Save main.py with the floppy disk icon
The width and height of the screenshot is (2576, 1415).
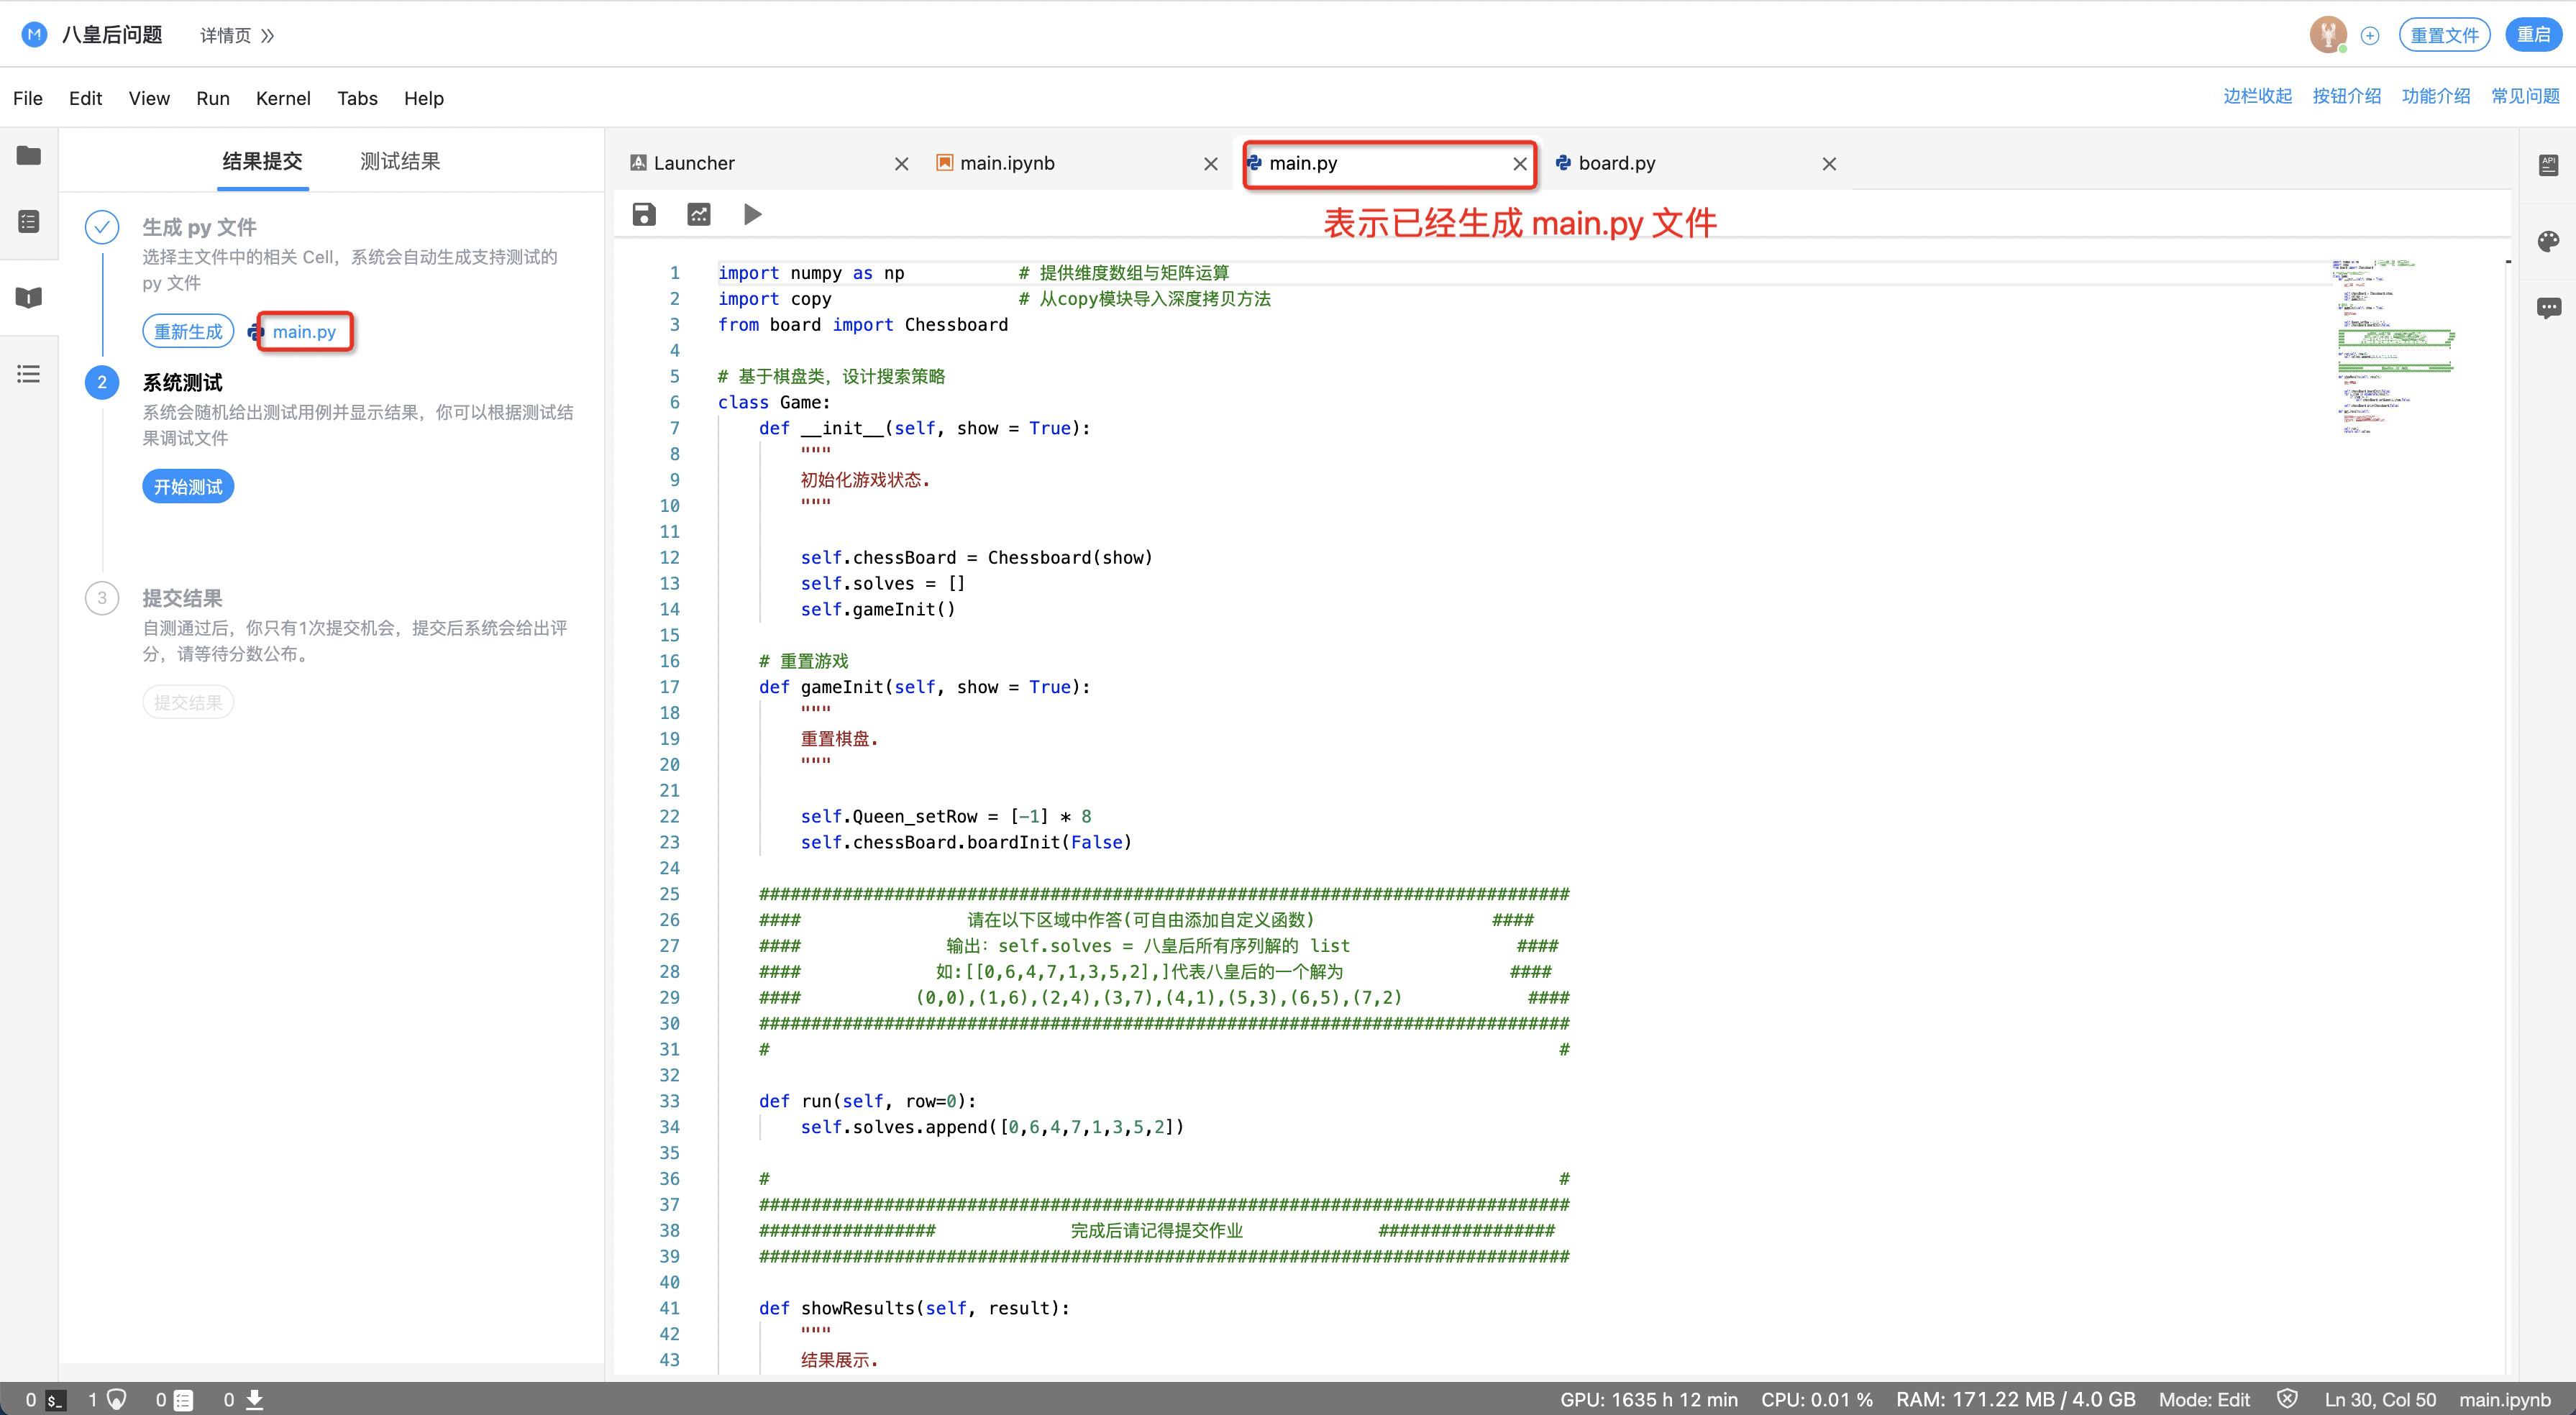point(644,214)
